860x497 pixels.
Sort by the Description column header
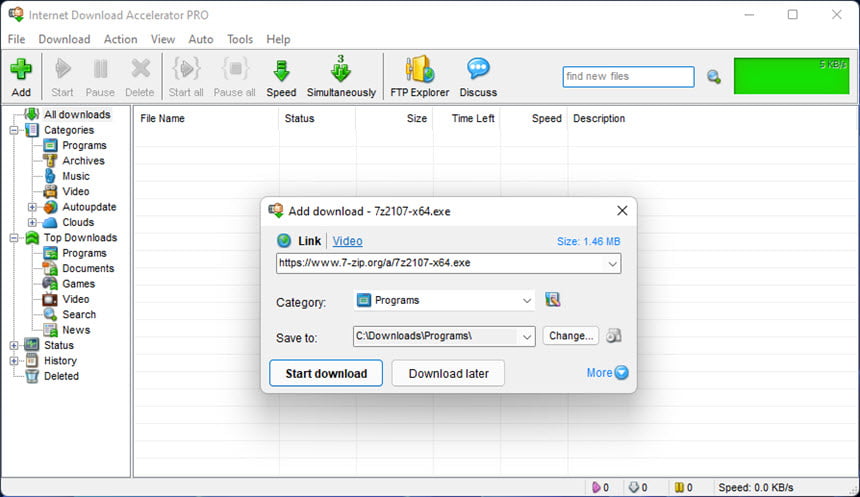pyautogui.click(x=599, y=118)
